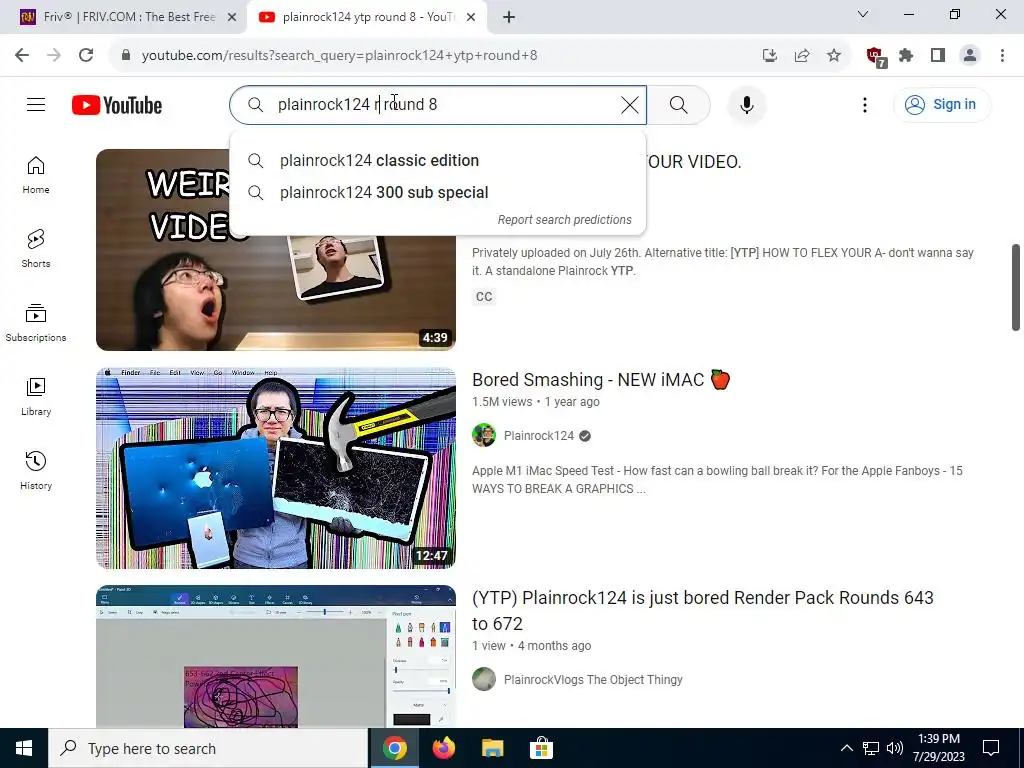Toggle the browser side panel
Screen dimensions: 1024x768
pos(938,56)
